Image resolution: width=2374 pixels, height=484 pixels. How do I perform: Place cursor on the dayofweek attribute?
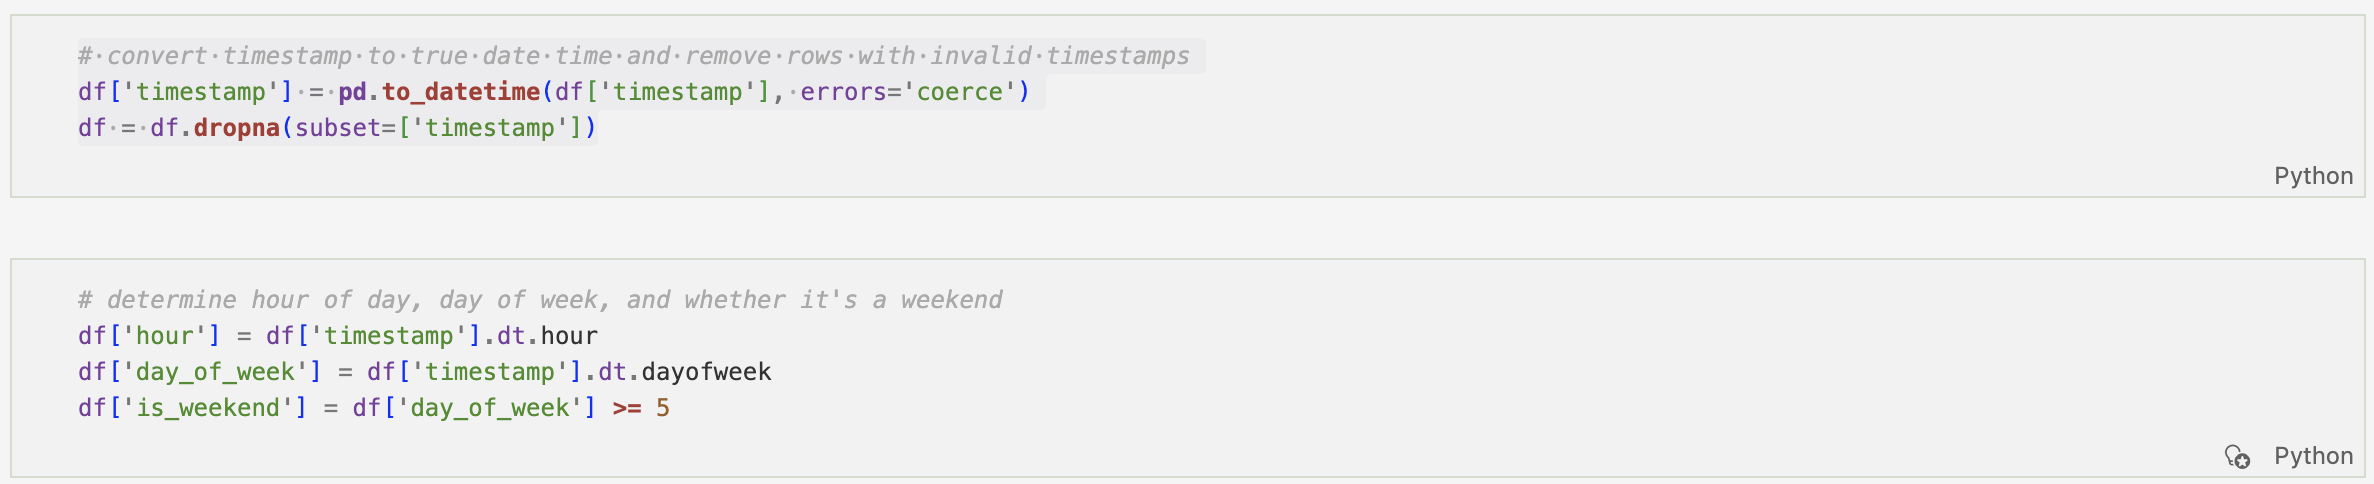pos(706,372)
